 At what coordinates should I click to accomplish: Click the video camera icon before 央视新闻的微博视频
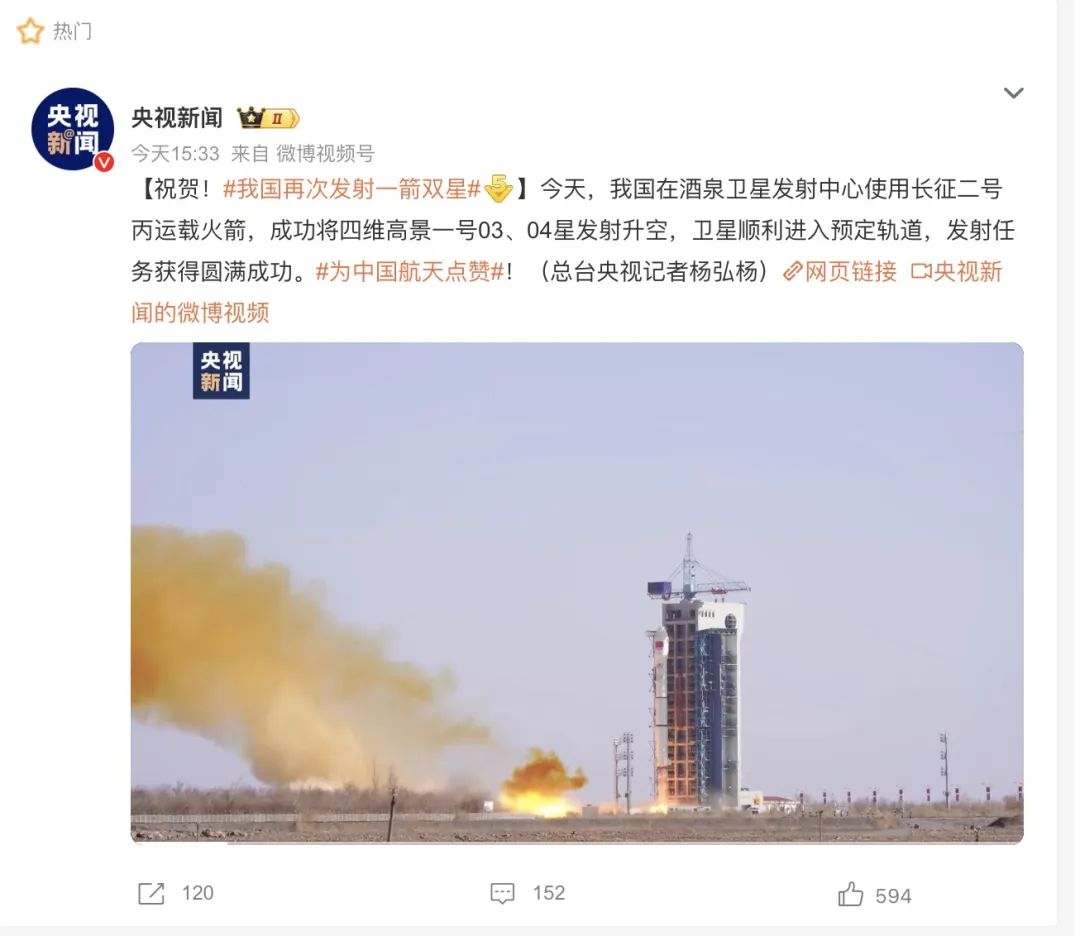921,271
